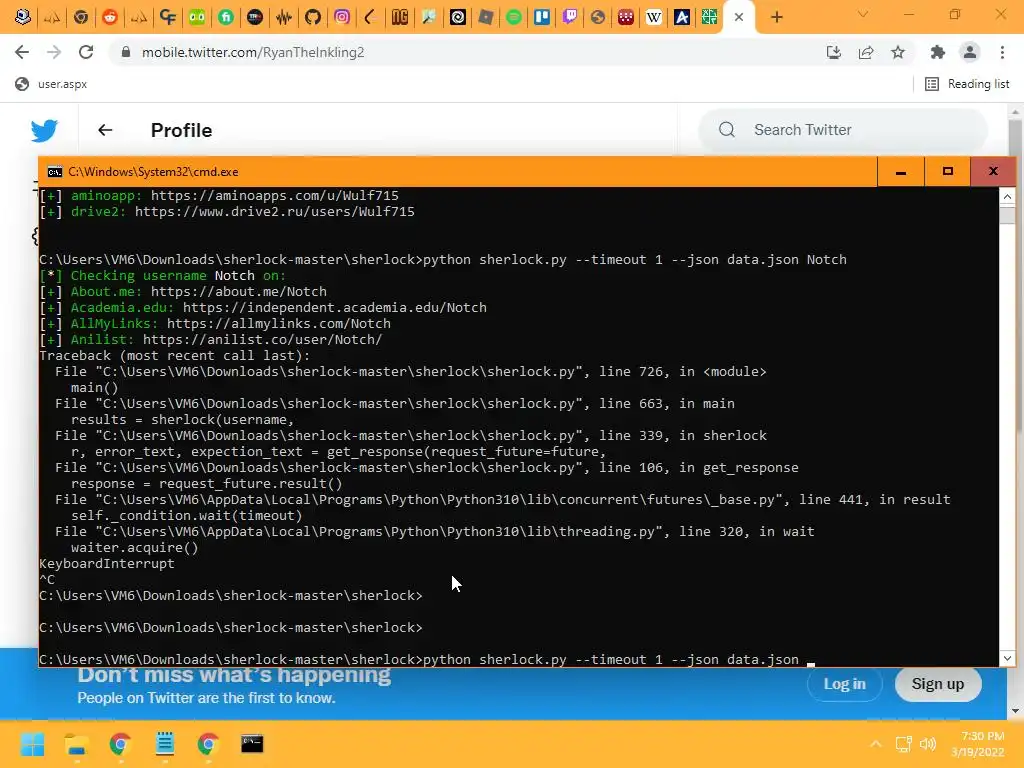The height and width of the screenshot is (768, 1024).
Task: Switch to the Twitch browser tab
Action: pos(570,17)
